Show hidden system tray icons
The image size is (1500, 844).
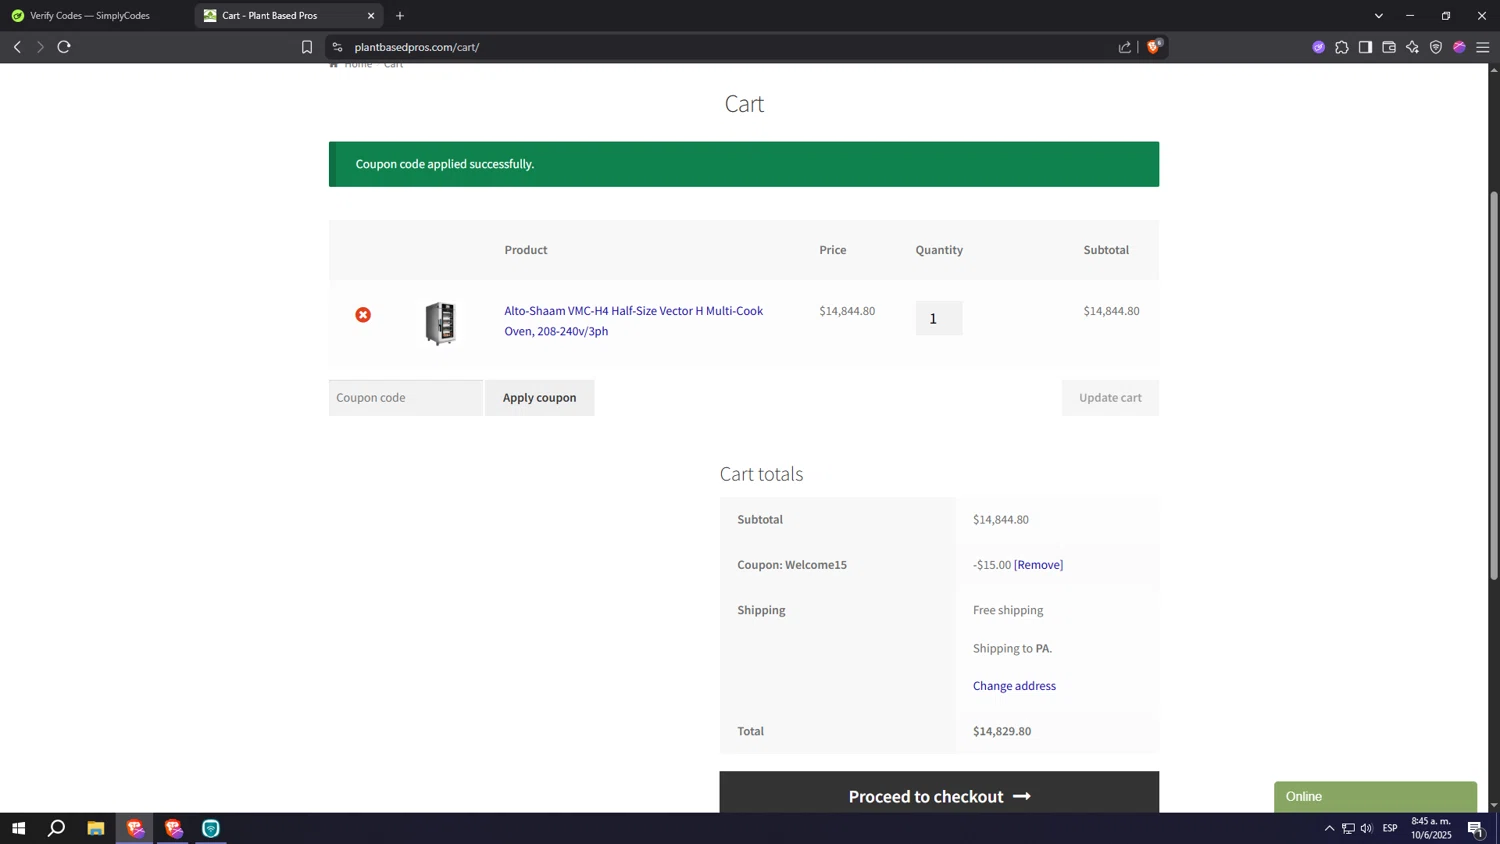point(1329,828)
